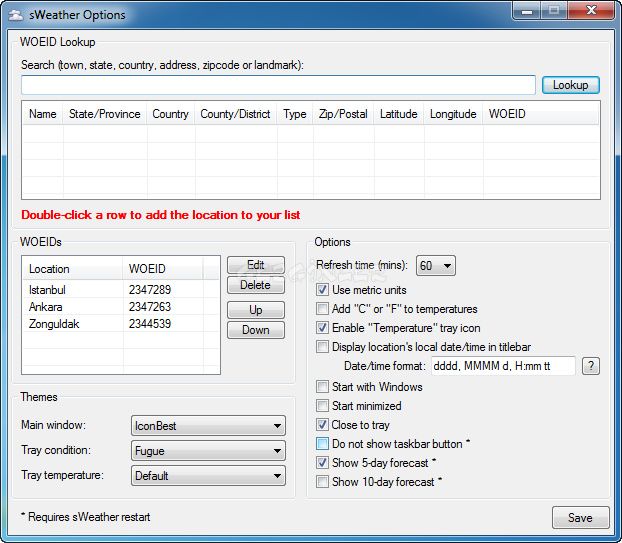Screen dimensions: 622x543
Task: Select the Ankara location row
Action: (121, 307)
